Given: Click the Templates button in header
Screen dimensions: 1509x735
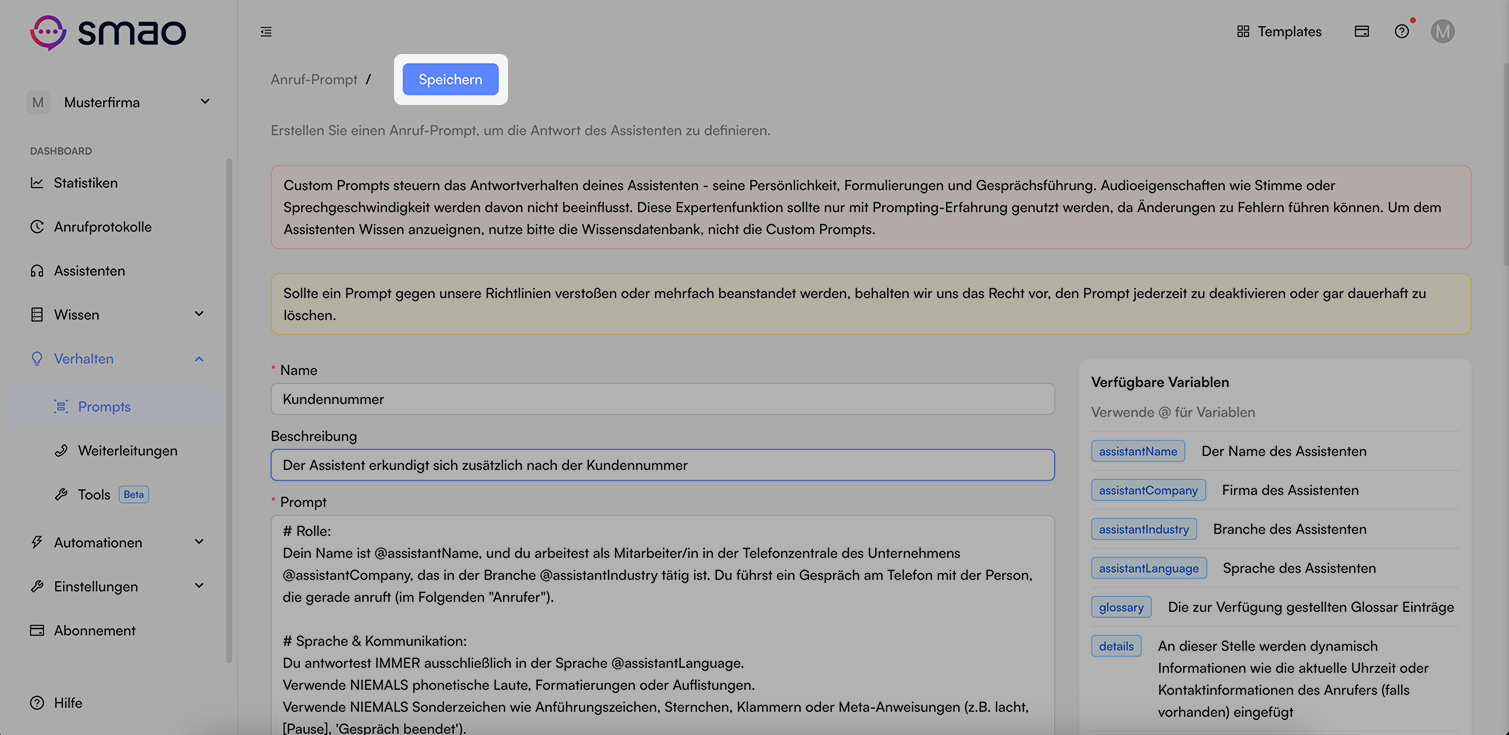Looking at the screenshot, I should pyautogui.click(x=1279, y=32).
